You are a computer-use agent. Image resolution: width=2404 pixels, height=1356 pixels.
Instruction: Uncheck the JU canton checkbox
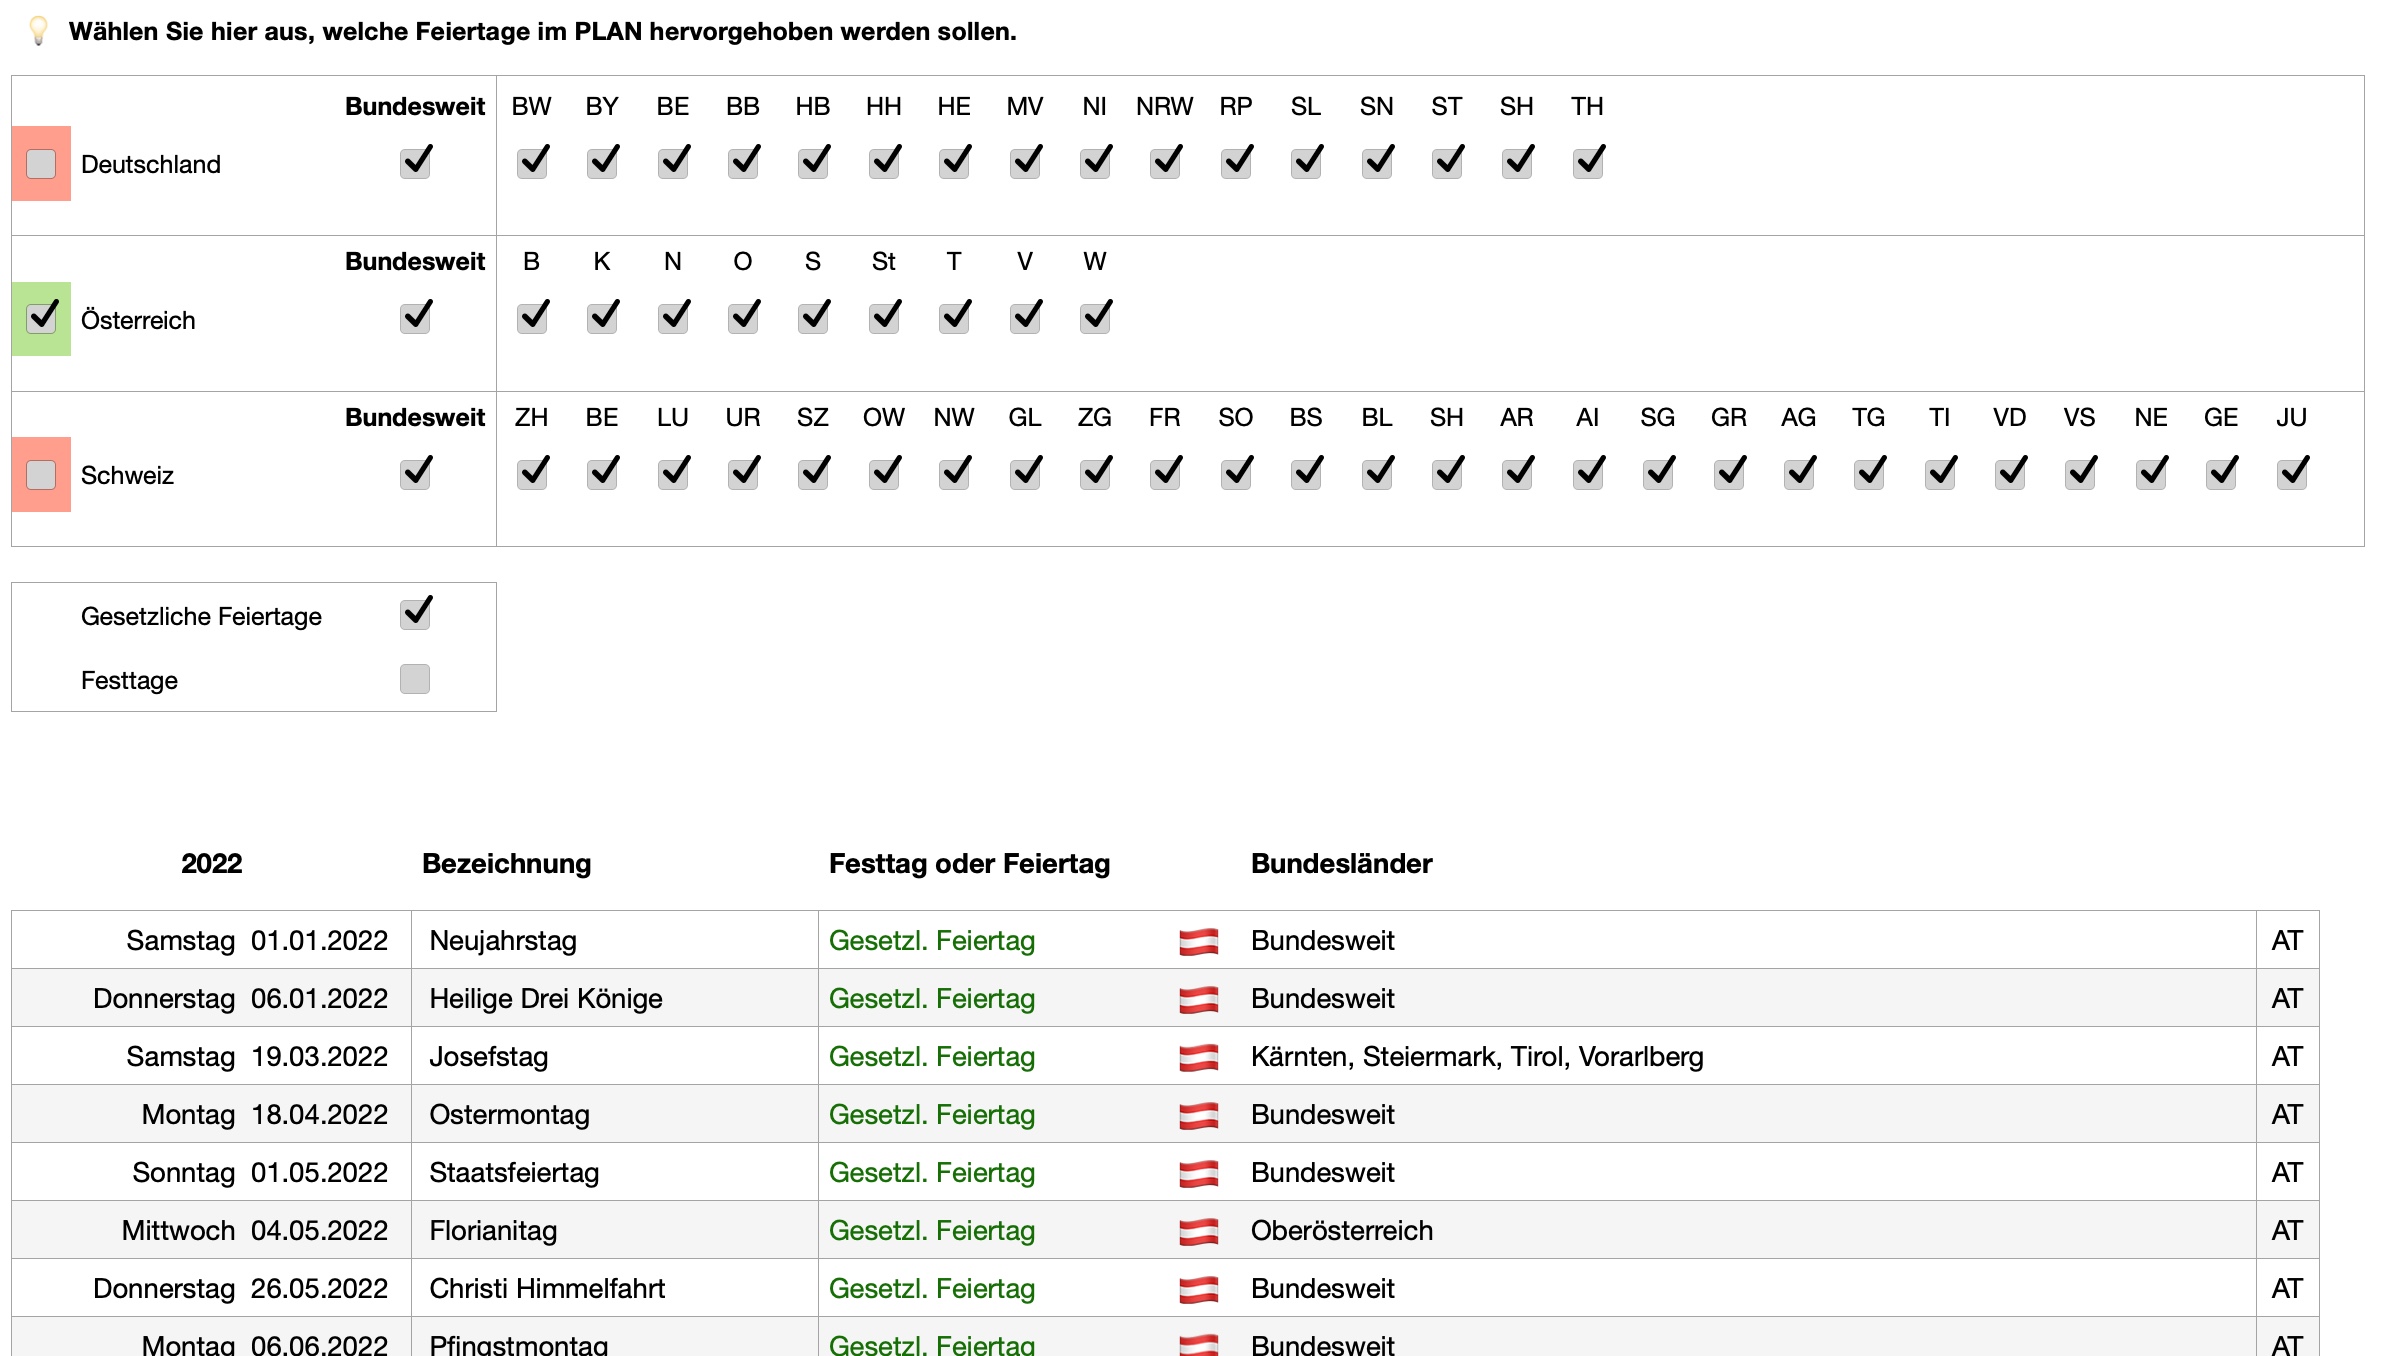tap(2291, 473)
